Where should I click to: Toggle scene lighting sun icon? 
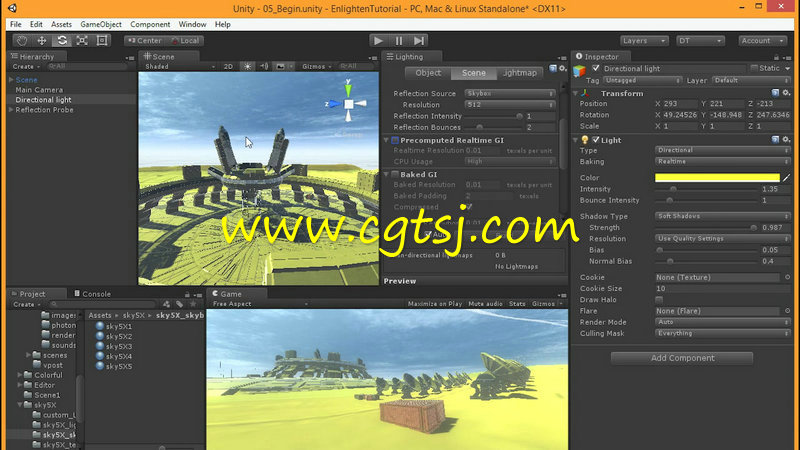click(247, 66)
